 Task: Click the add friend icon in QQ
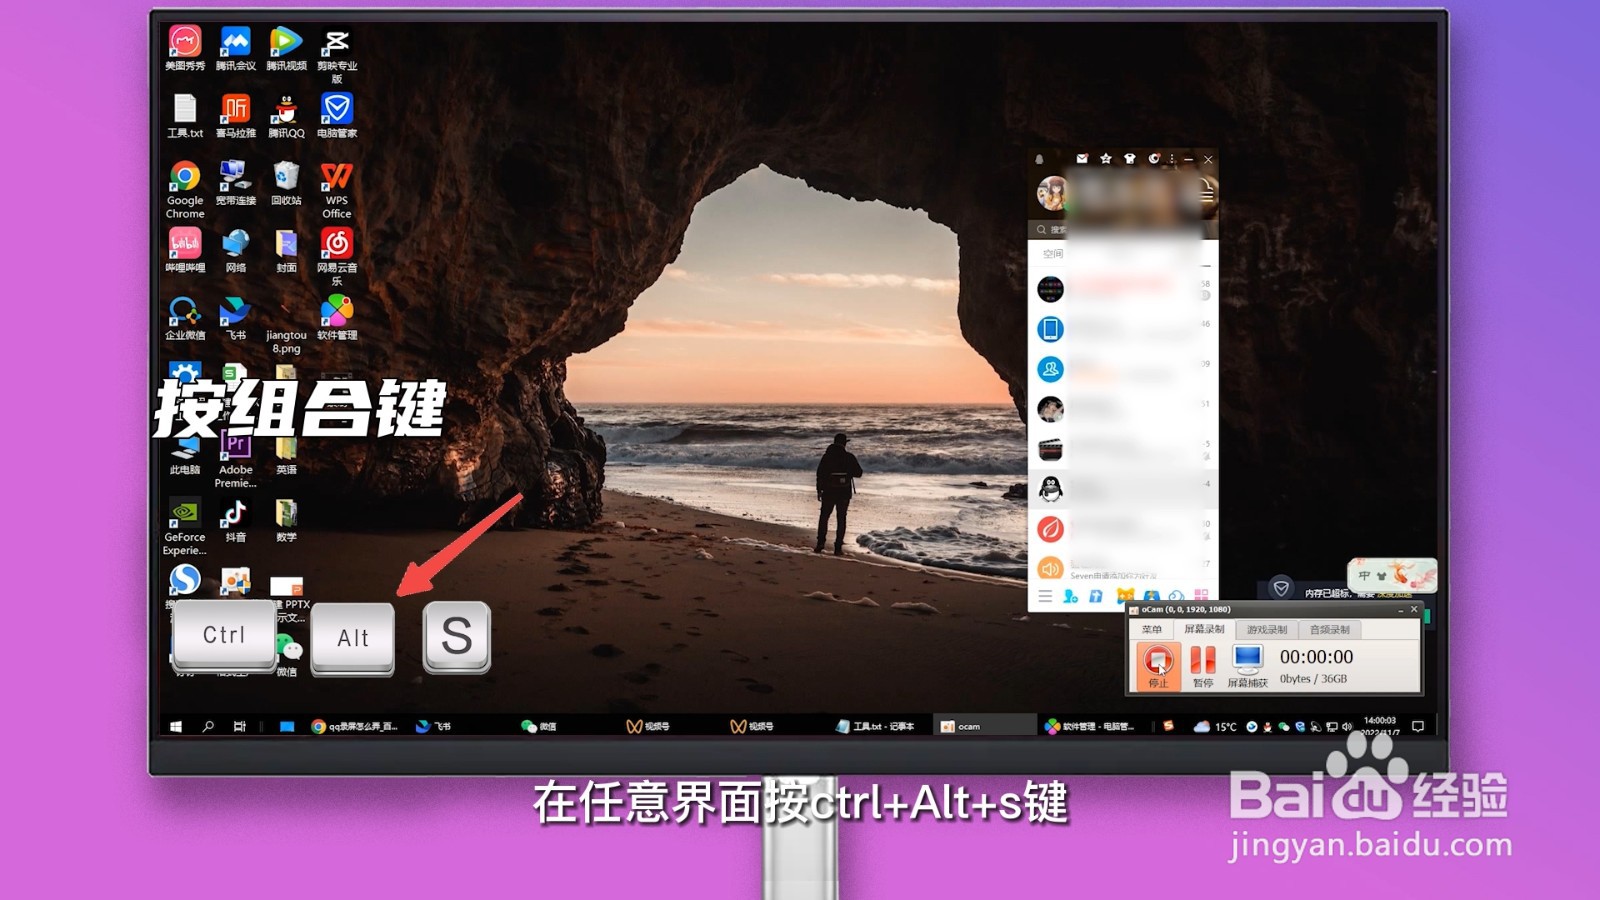tap(1071, 596)
